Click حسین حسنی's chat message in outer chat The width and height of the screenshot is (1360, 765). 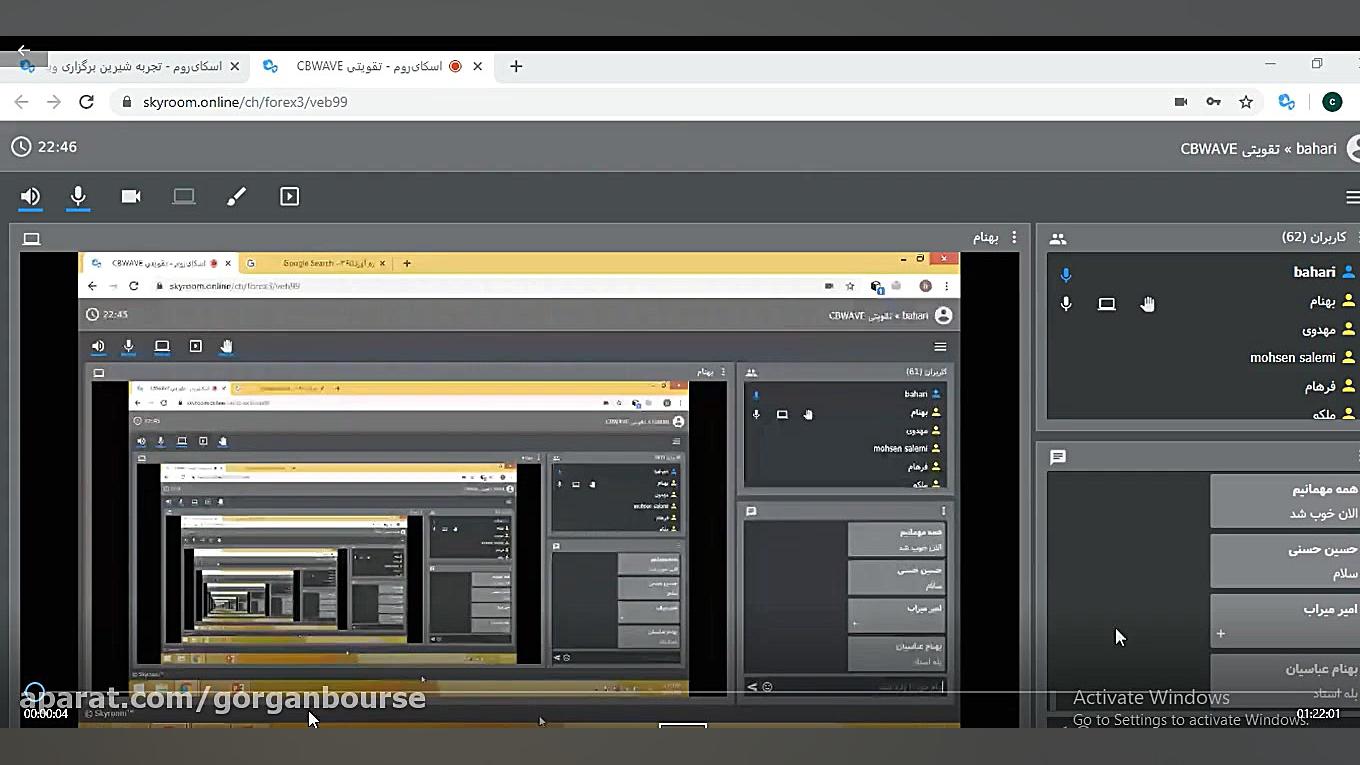point(1286,561)
